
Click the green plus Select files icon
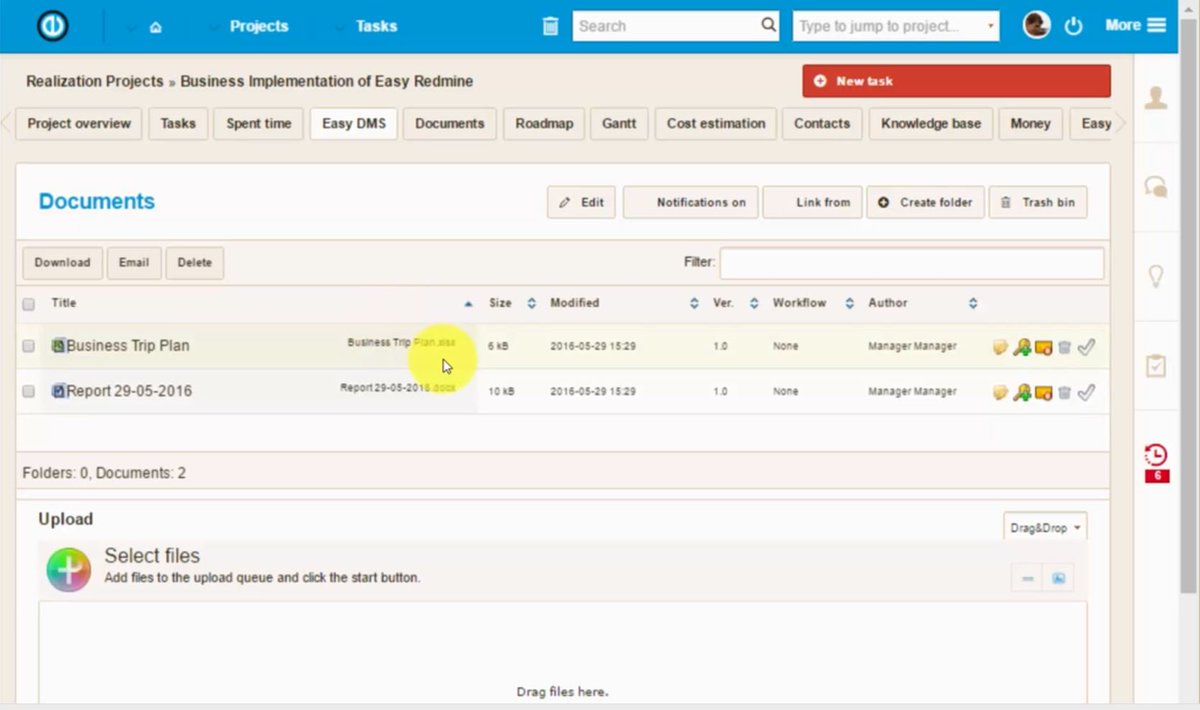68,570
